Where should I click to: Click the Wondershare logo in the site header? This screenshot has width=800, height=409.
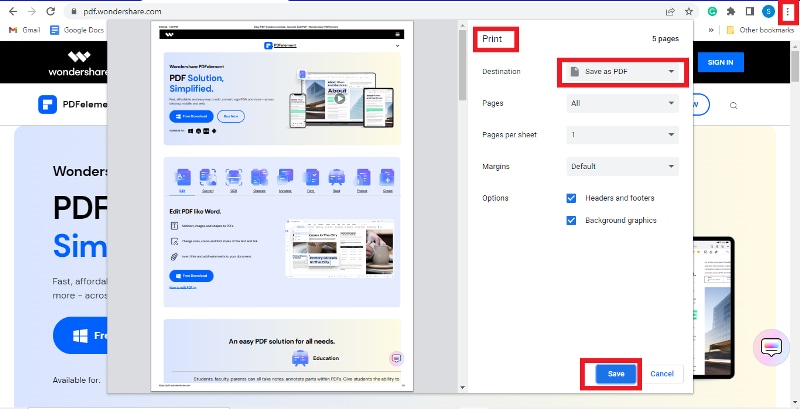(79, 64)
